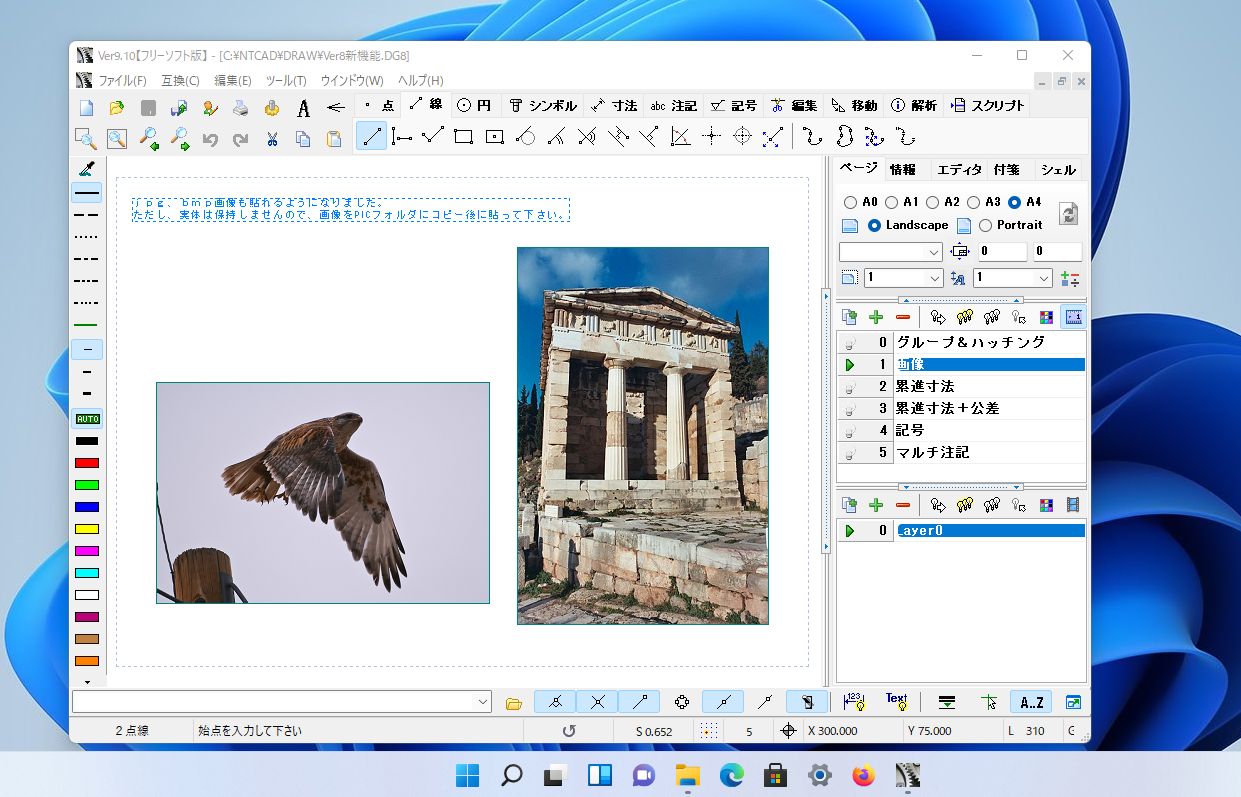Add a page with the green plus above page list

876,317
